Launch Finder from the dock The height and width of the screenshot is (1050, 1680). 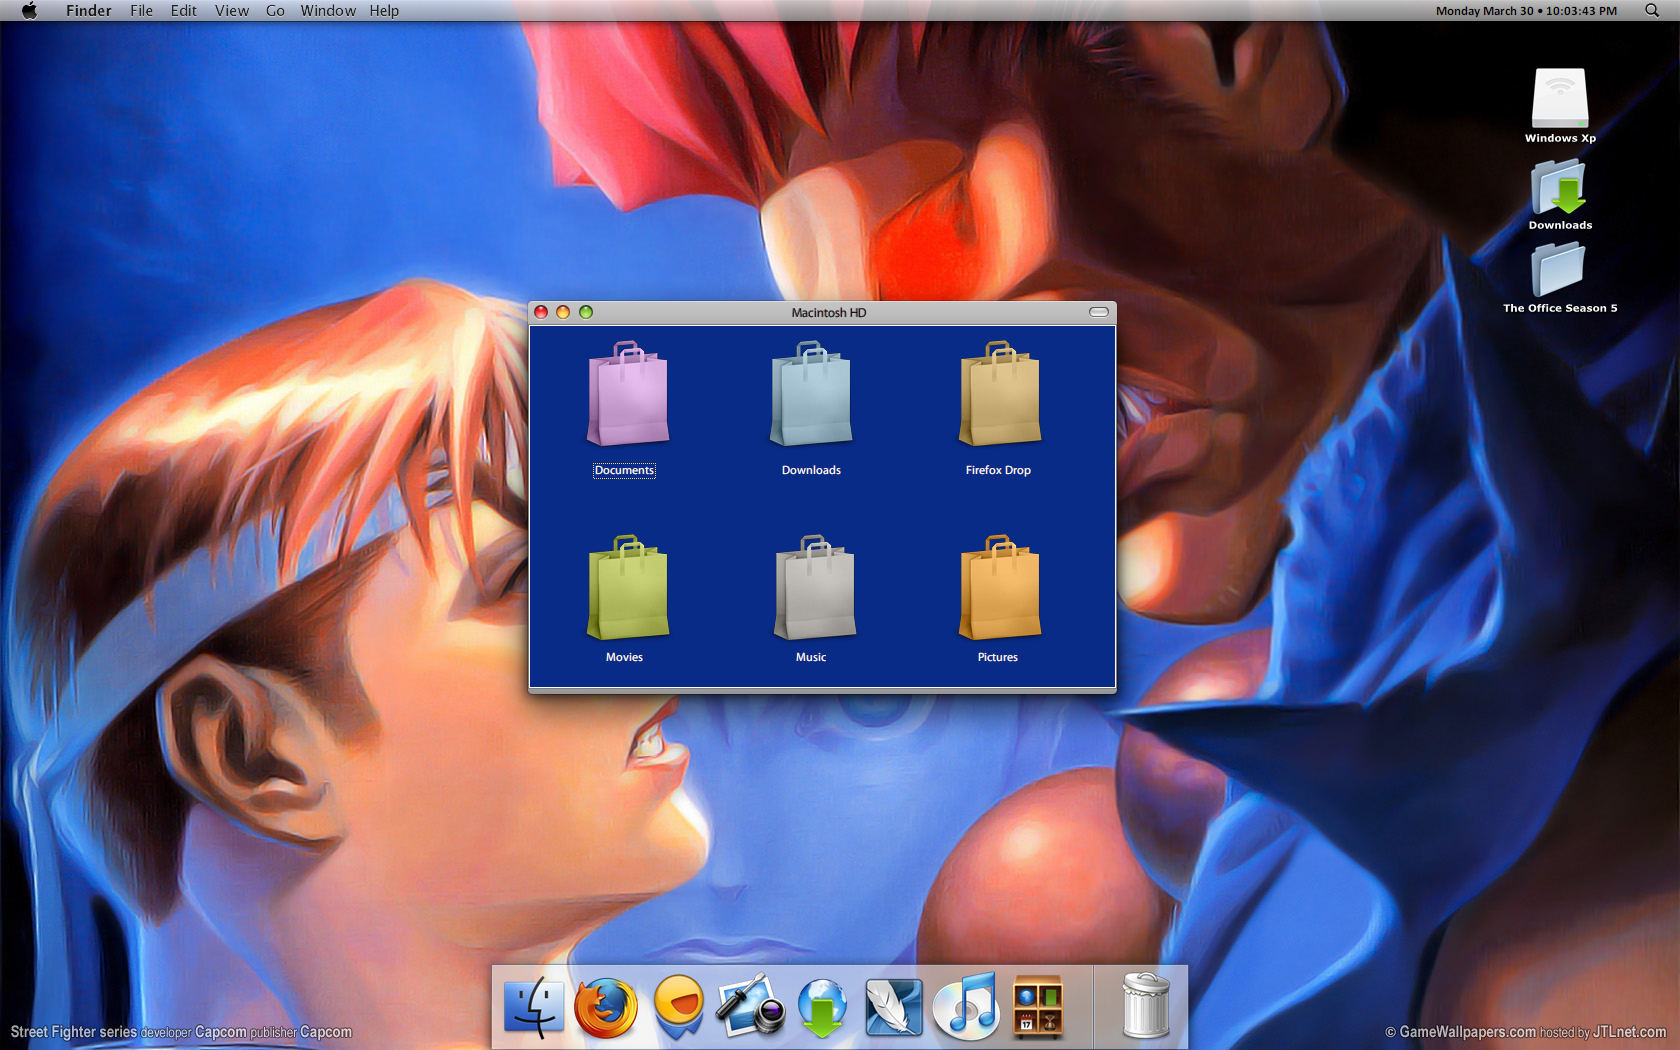point(533,1006)
